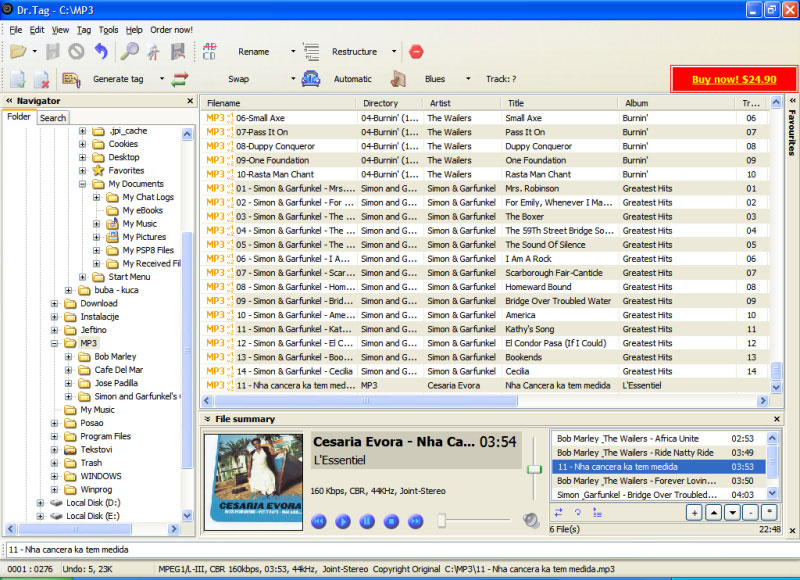
Task: Click the walking figure toolbar icon
Action: click(x=154, y=52)
